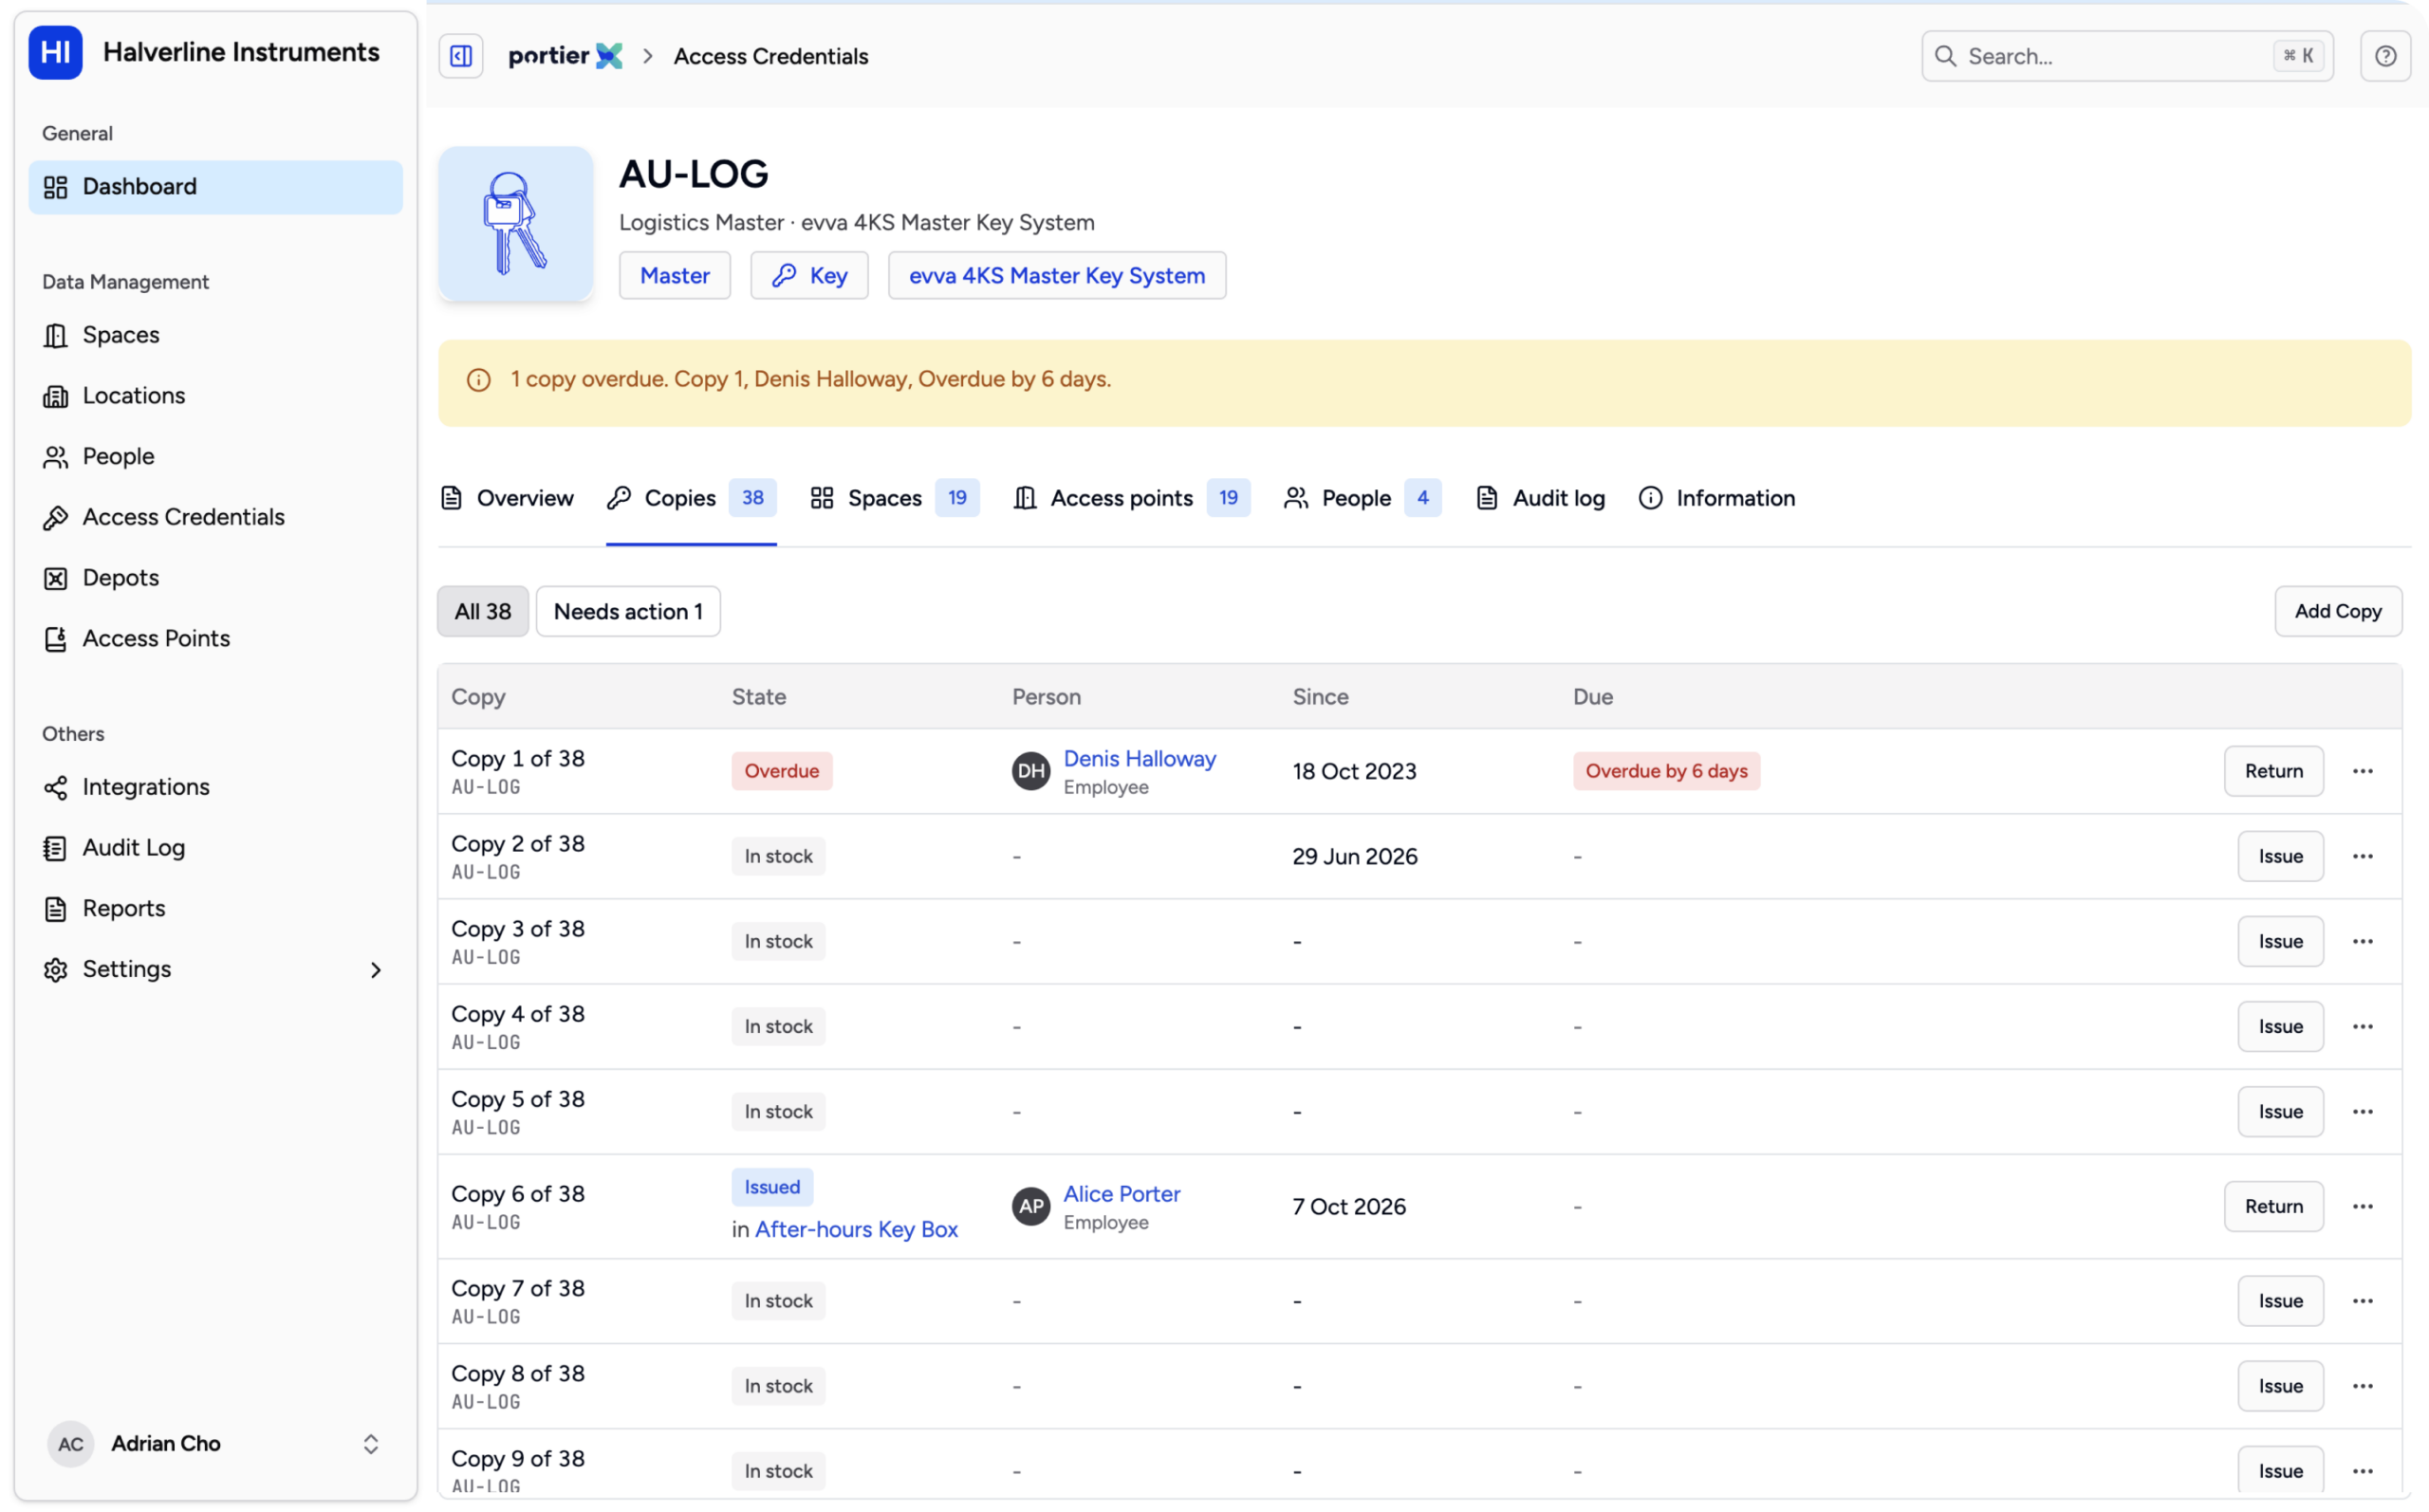Collapse the sidebar panel toggle icon
This screenshot has height=1512, width=2429.
point(461,56)
